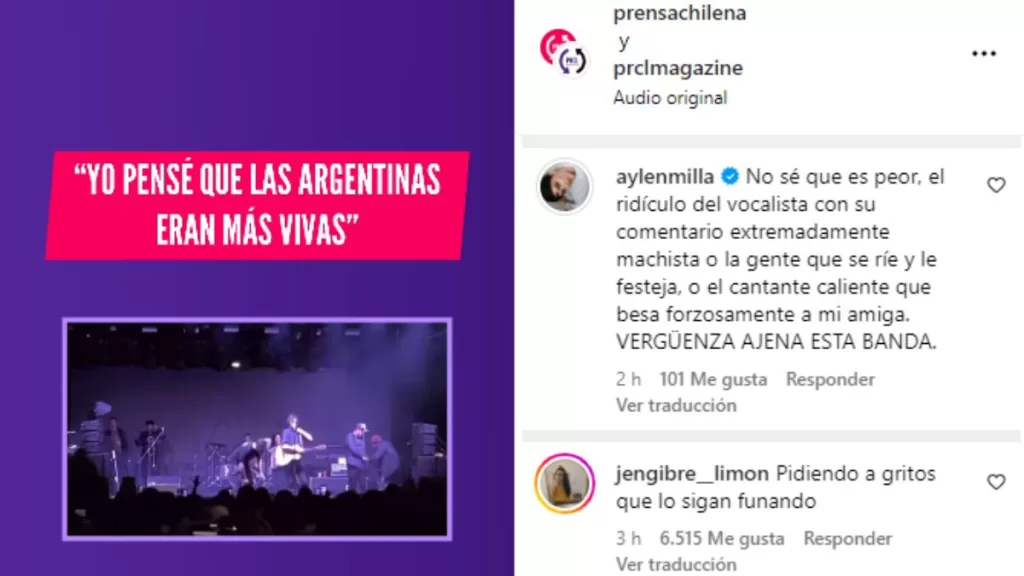Open the Audio original link
This screenshot has width=1024, height=576.
pos(670,98)
